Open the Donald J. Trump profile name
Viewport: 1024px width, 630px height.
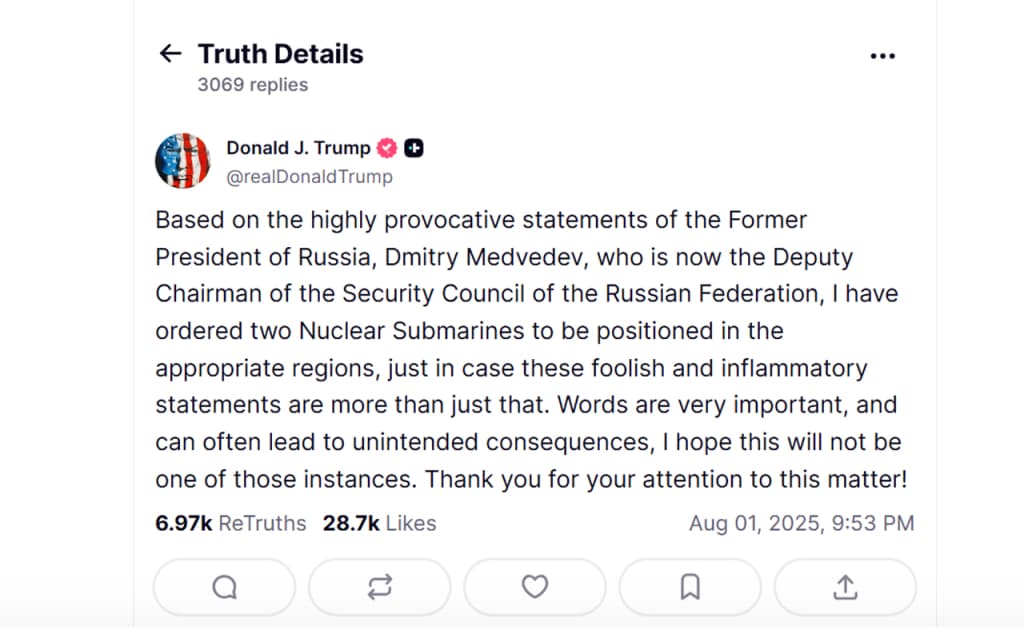click(x=298, y=148)
